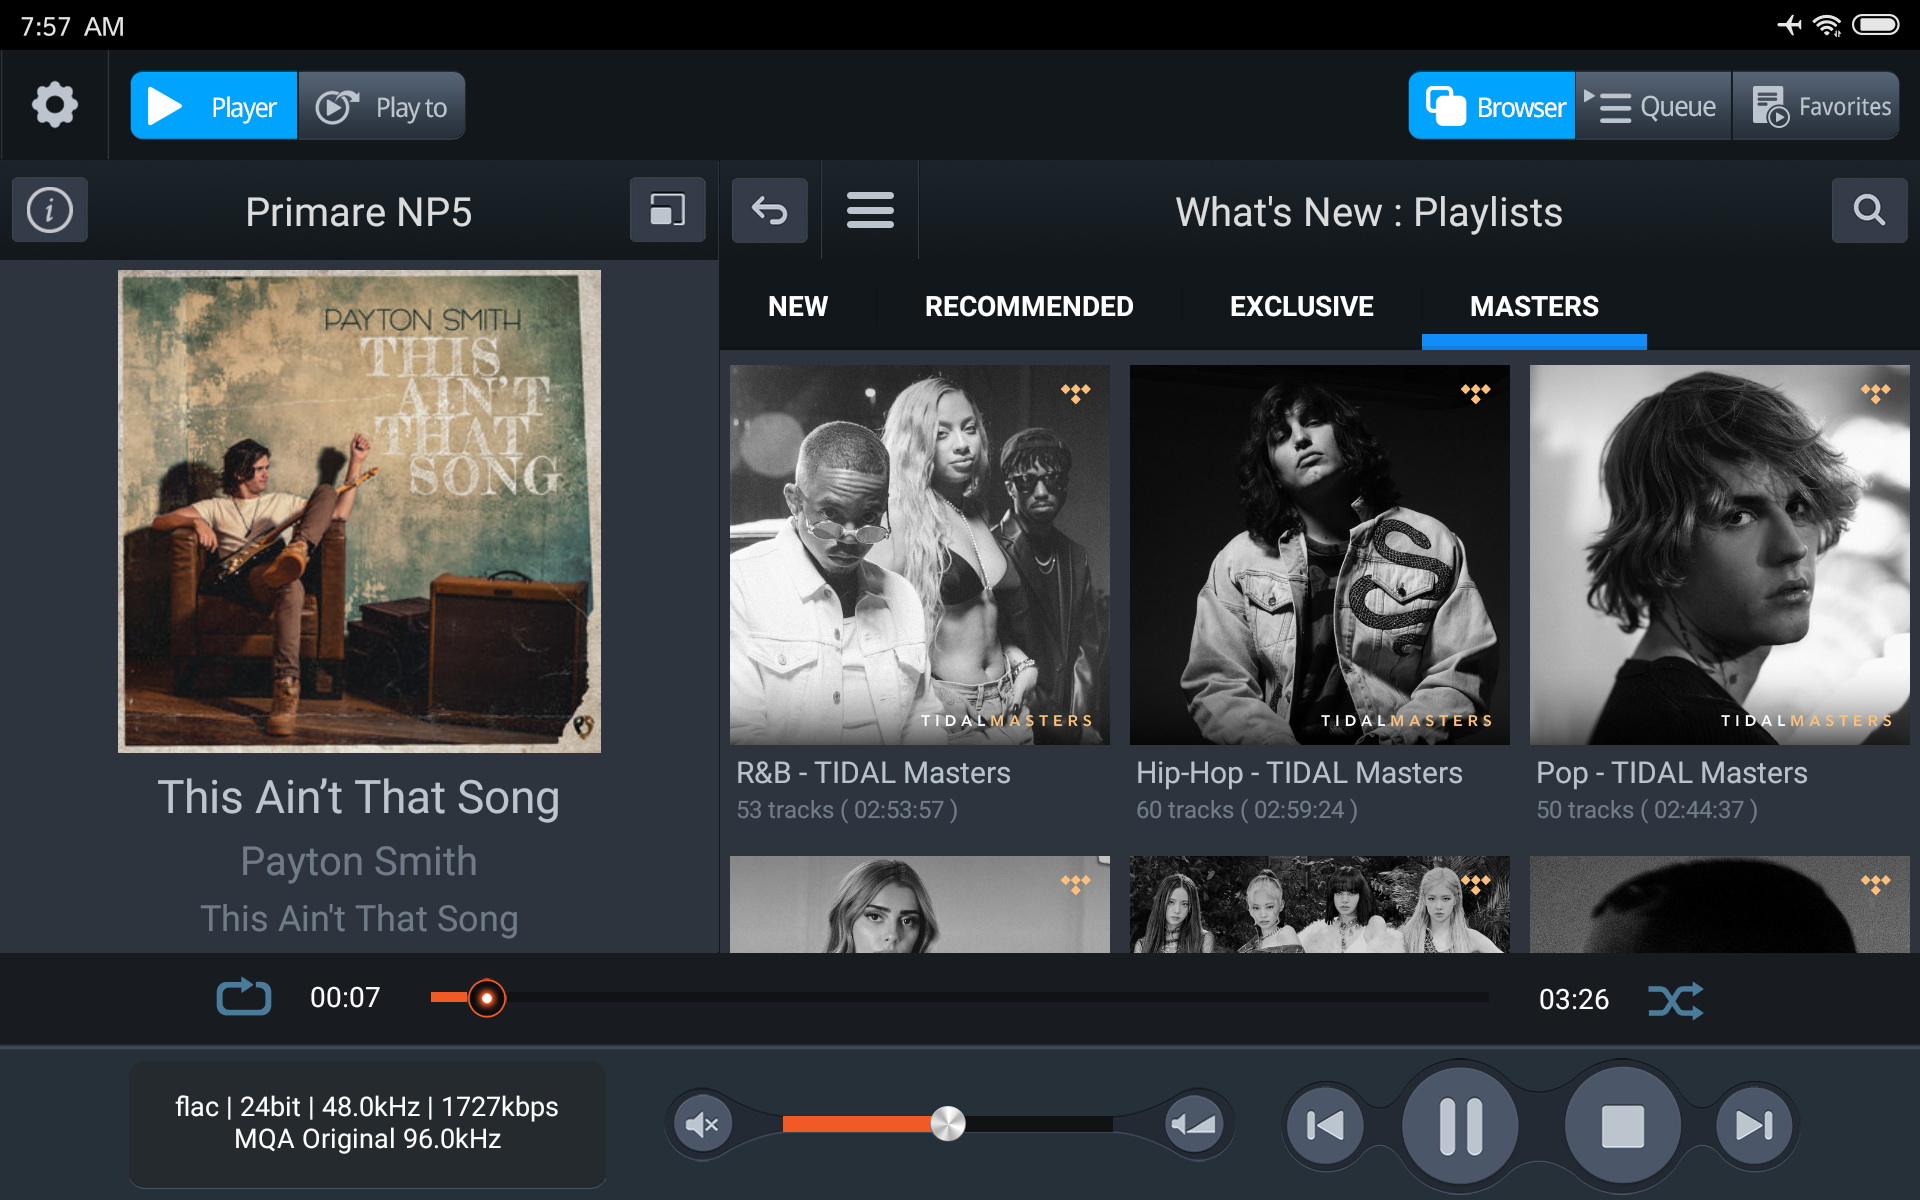Click the battery status icon
Viewport: 1920px width, 1200px height.
(1875, 25)
